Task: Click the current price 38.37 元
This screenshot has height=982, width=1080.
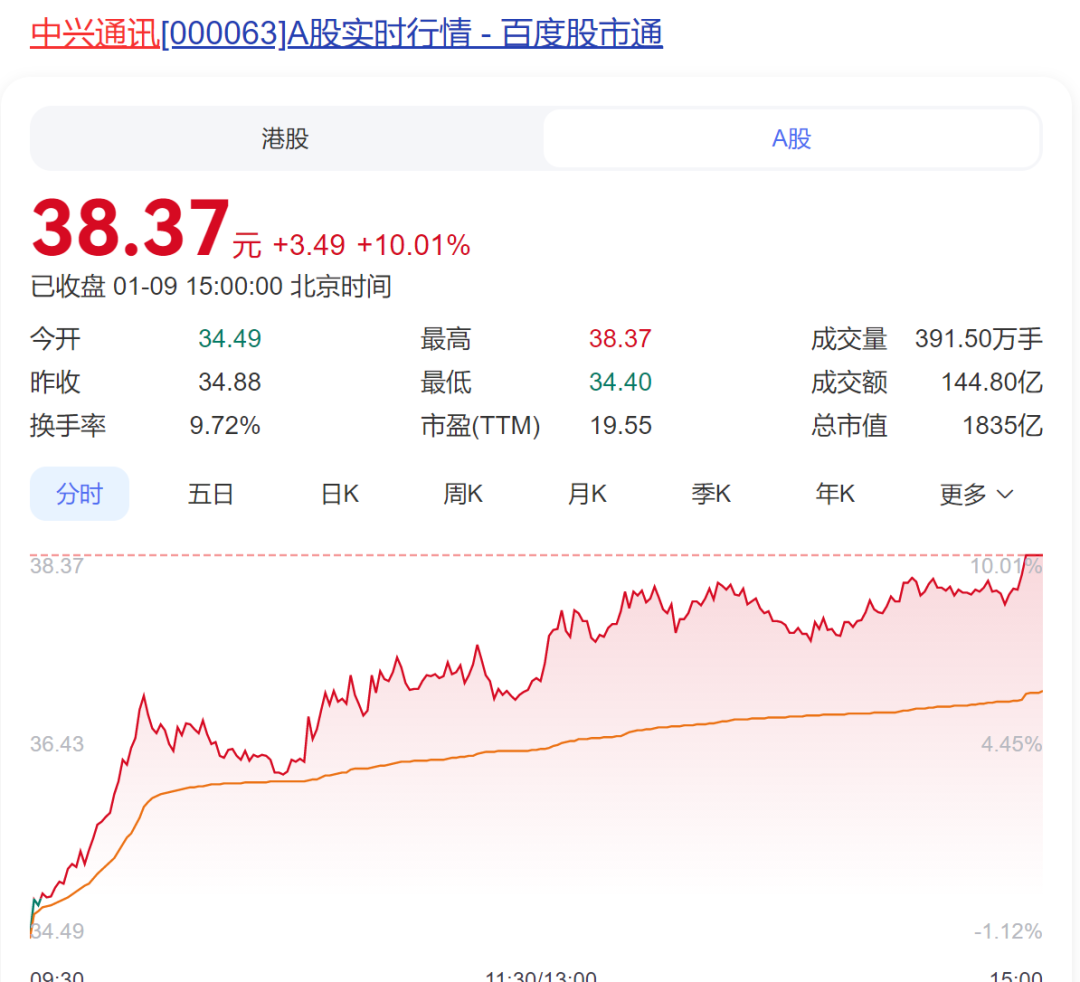Action: tap(147, 229)
